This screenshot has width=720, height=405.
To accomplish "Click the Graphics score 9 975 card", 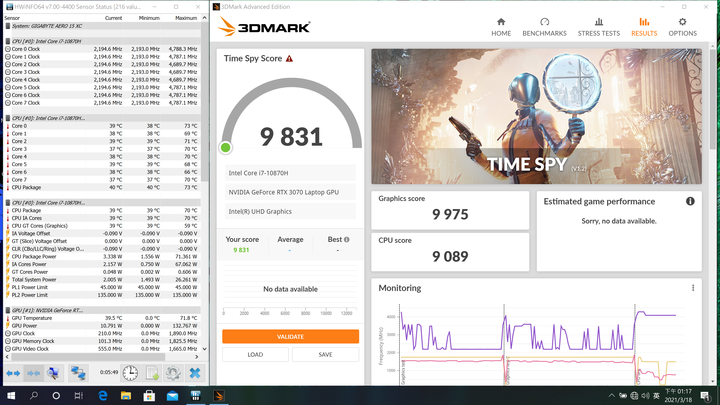I will (450, 210).
